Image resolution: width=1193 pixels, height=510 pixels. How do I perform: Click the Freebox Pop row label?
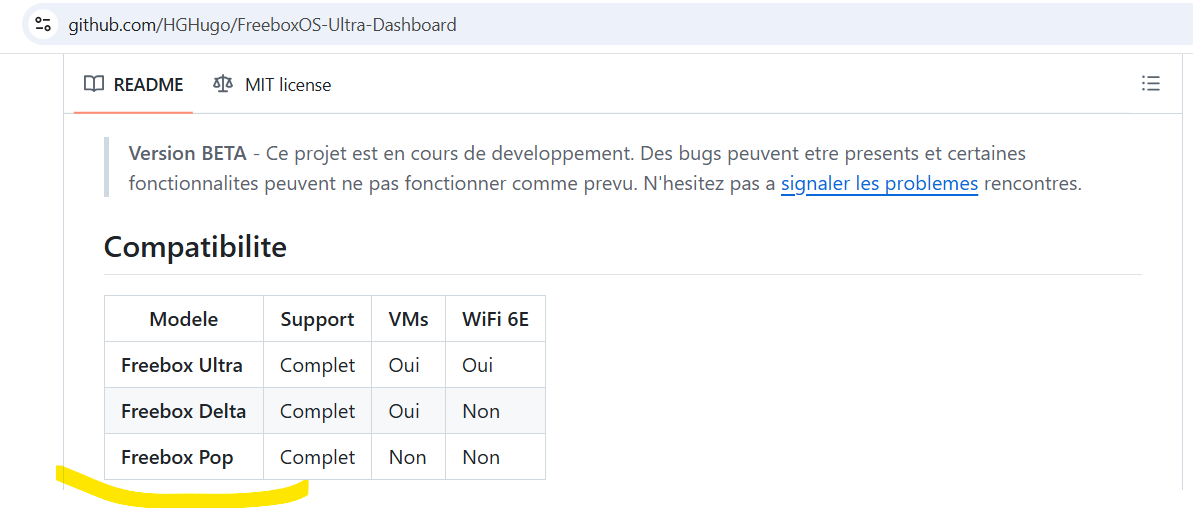pyautogui.click(x=177, y=457)
